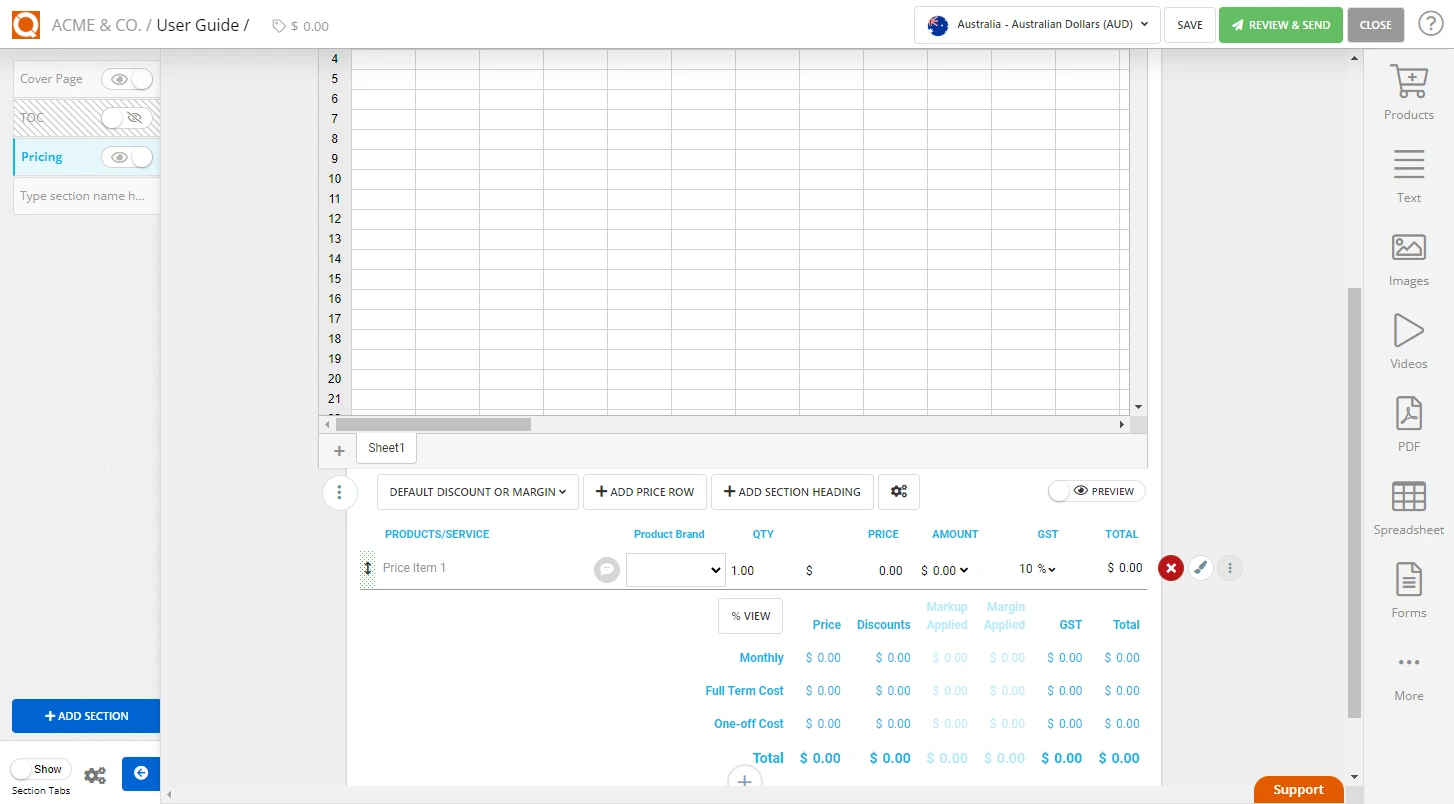Switch to the Sheet1 tab
The height and width of the screenshot is (804, 1454).
pyautogui.click(x=386, y=447)
